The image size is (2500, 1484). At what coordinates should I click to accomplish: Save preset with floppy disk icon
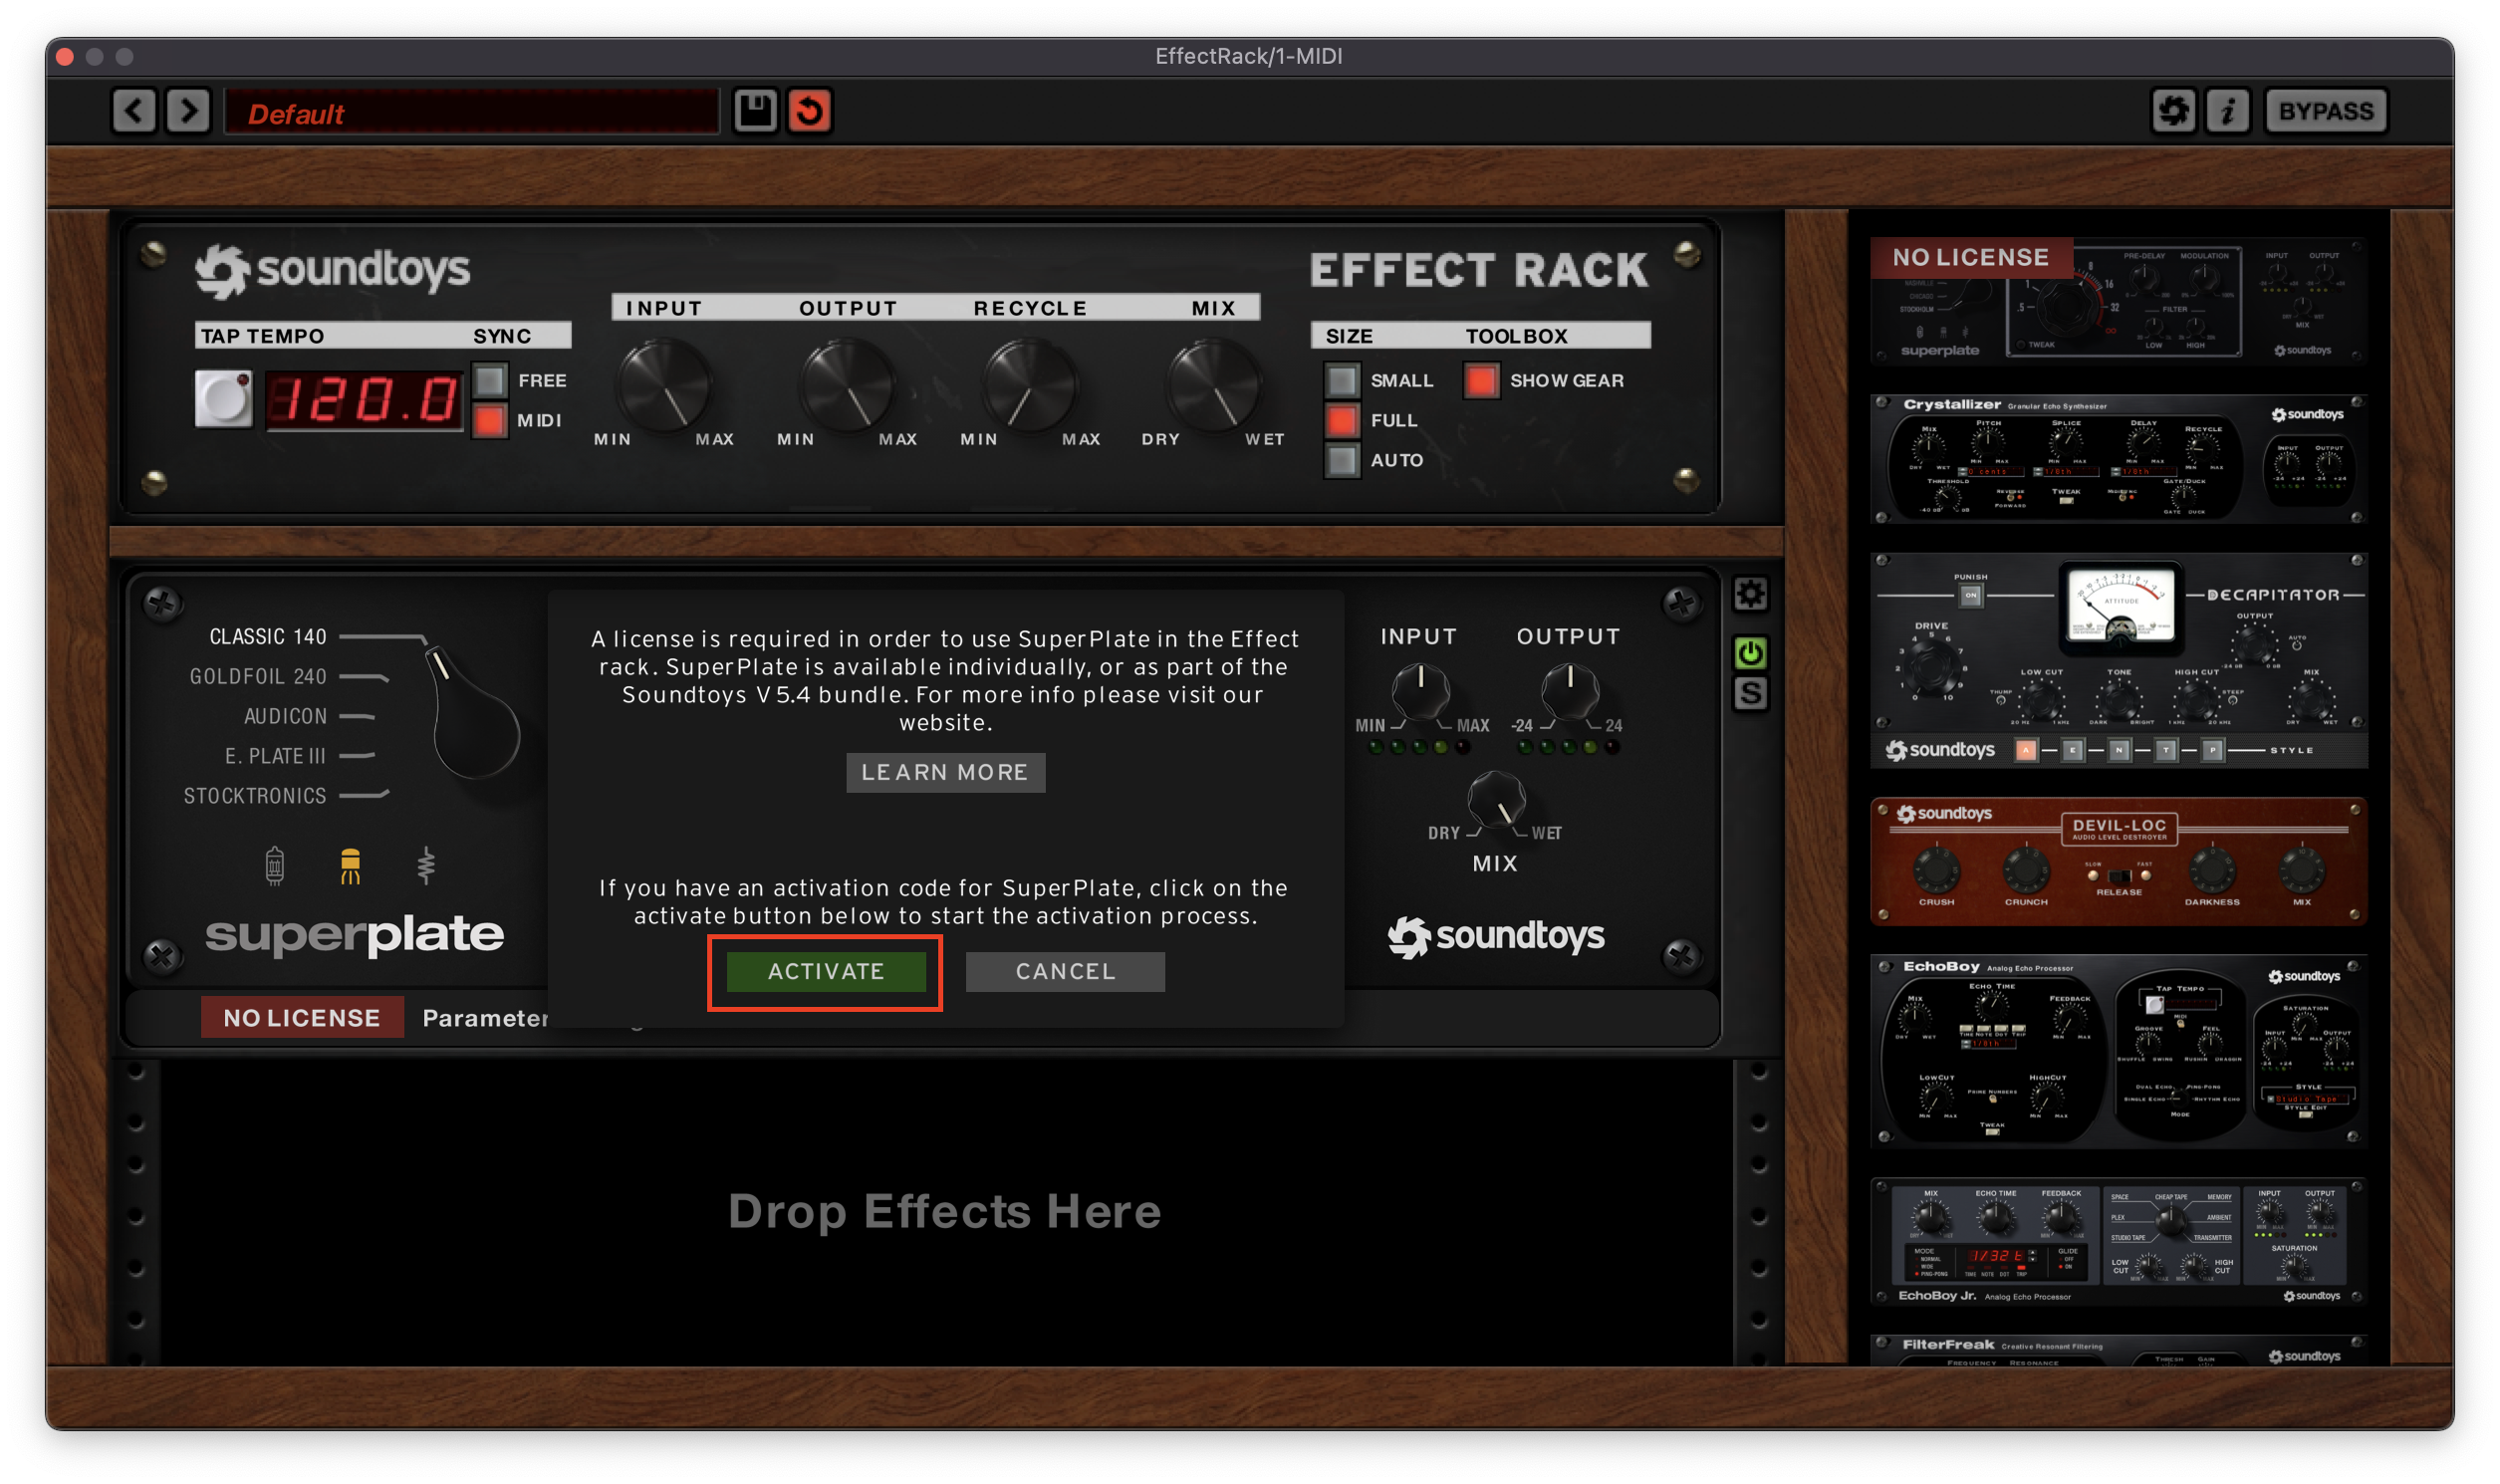pyautogui.click(x=755, y=111)
